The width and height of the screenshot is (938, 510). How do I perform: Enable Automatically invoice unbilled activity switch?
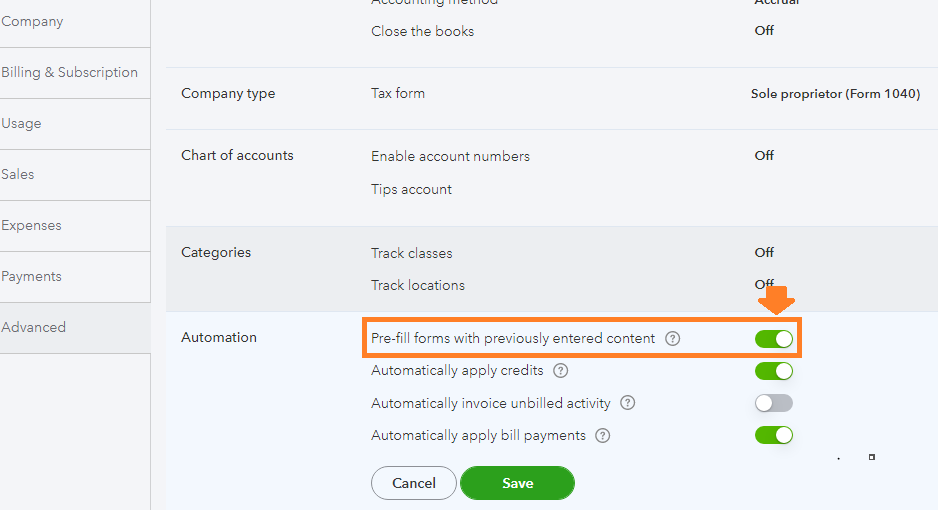tap(773, 404)
